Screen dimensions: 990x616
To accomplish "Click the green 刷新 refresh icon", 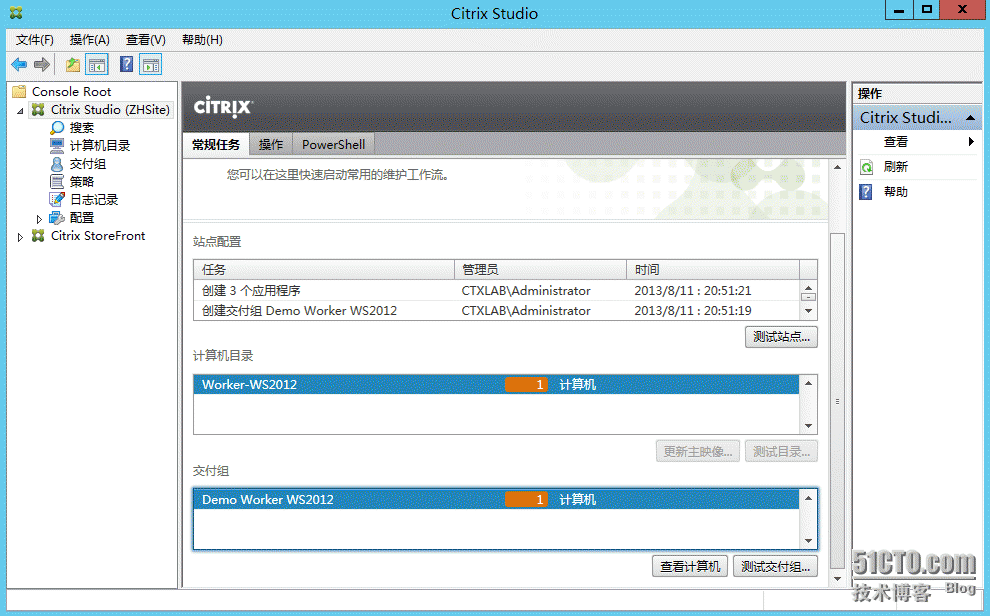I will (866, 167).
